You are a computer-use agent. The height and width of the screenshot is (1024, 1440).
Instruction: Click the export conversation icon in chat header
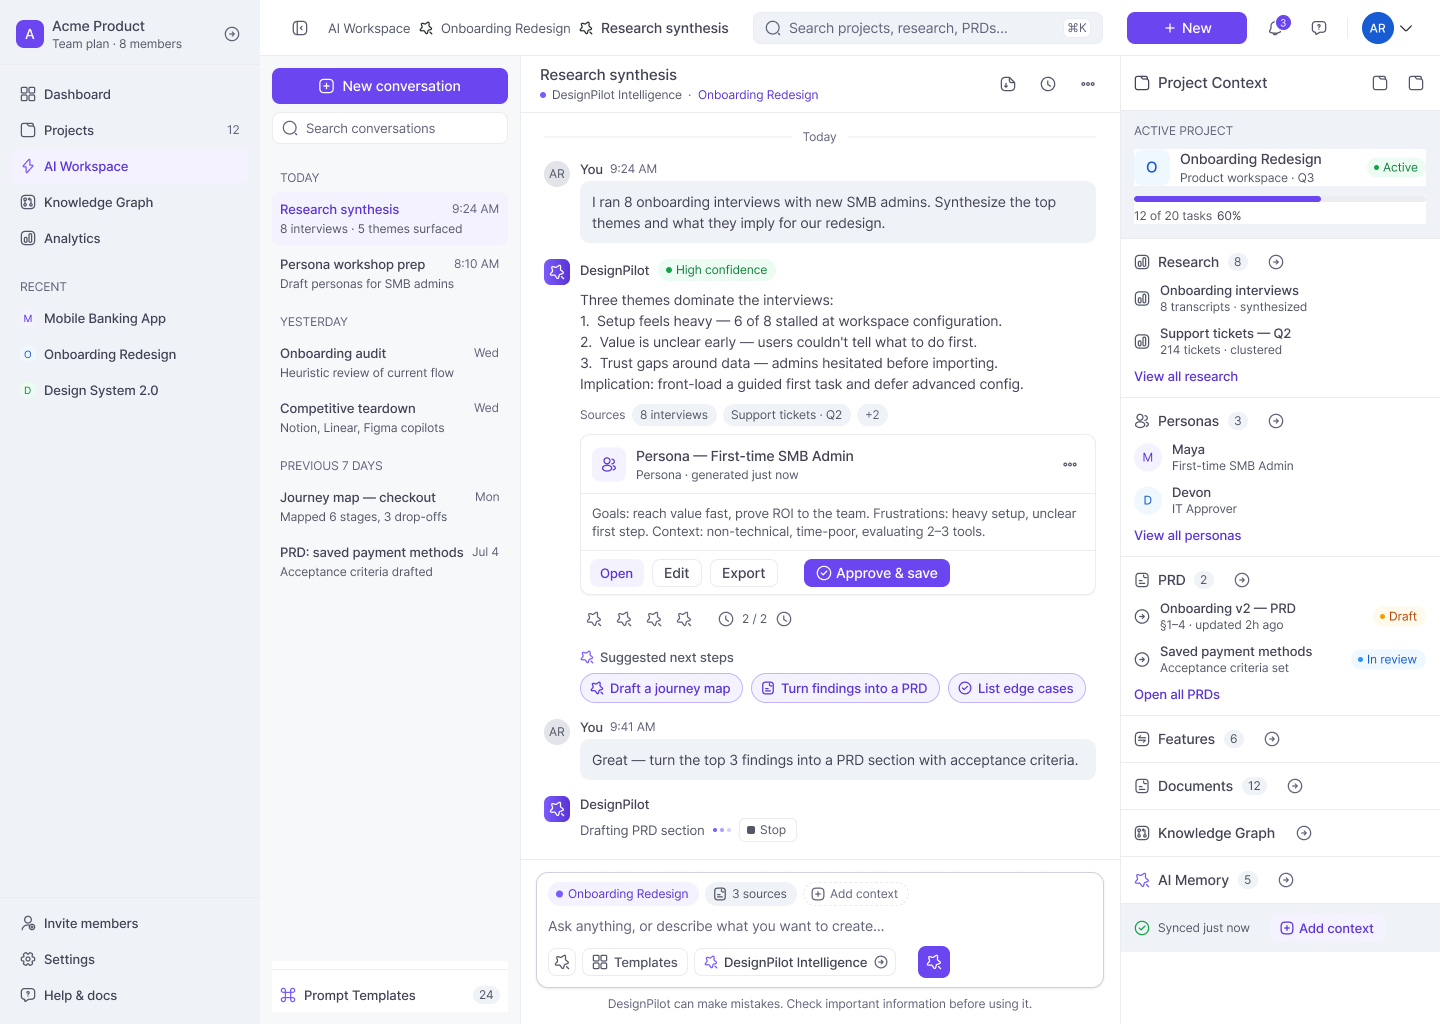pos(1008,84)
